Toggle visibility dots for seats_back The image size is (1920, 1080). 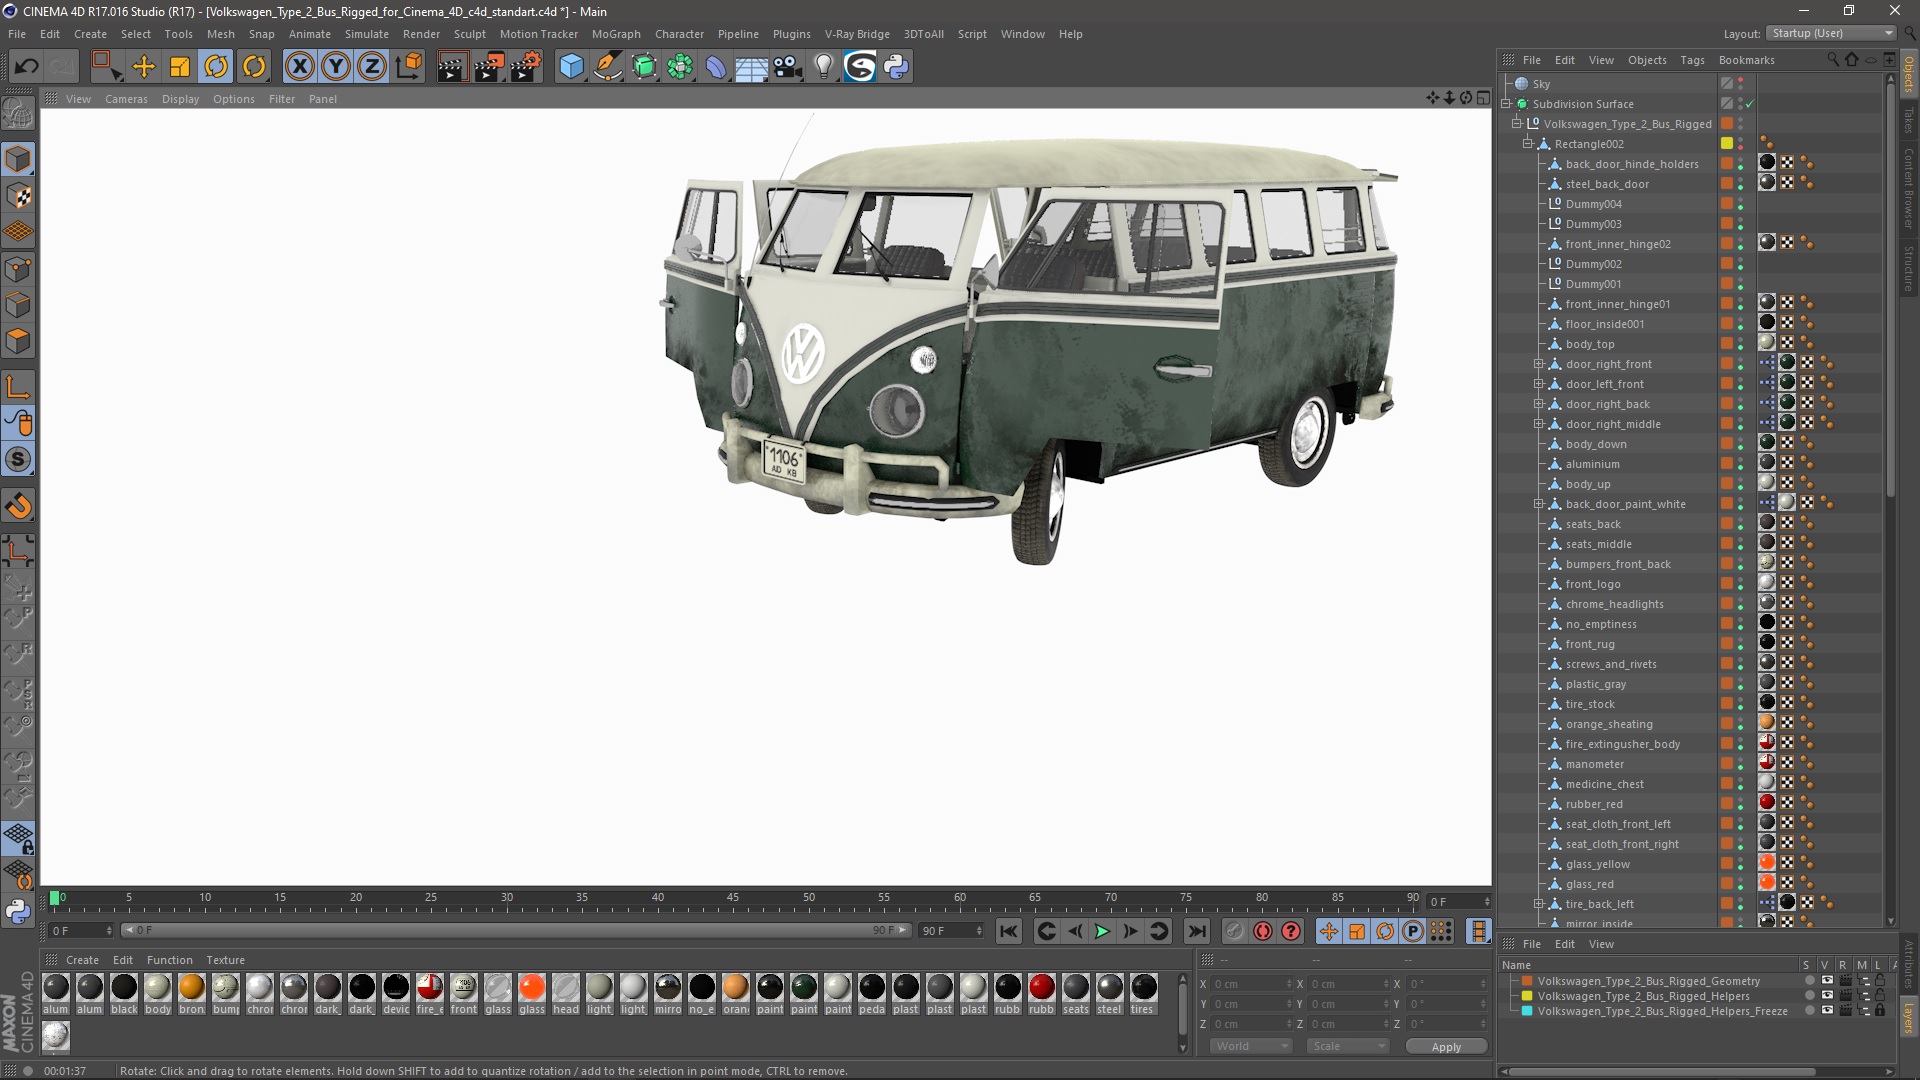coord(1740,524)
